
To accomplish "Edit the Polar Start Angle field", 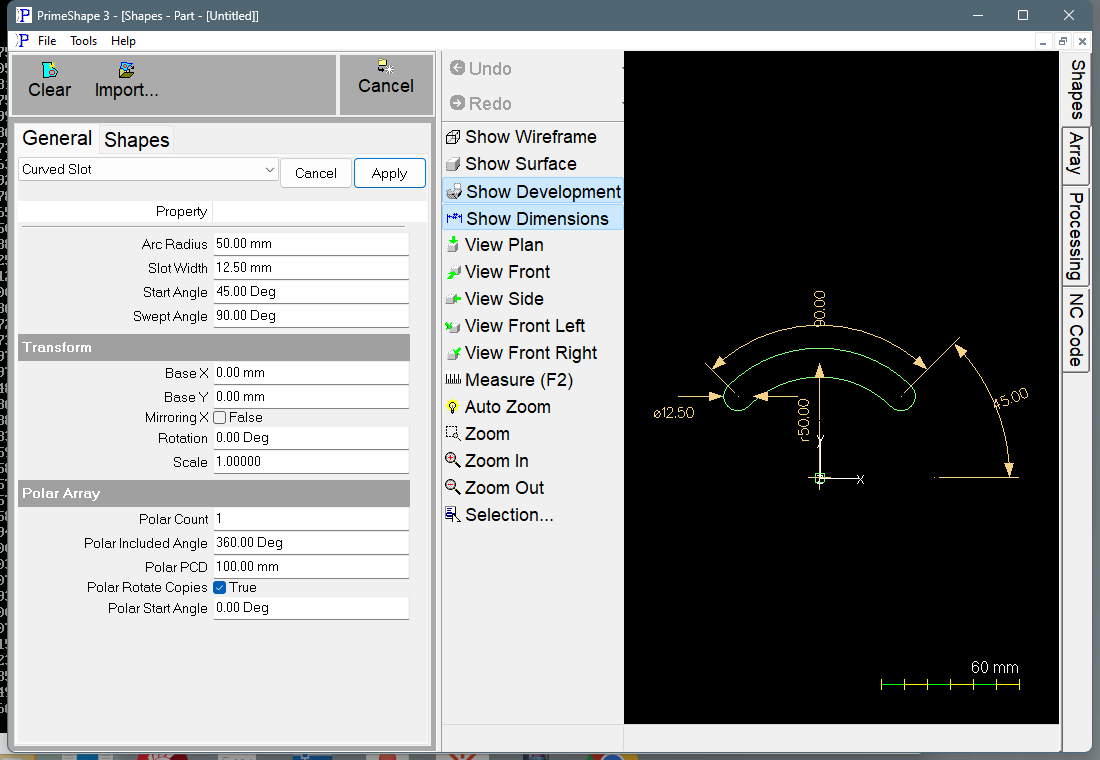I will [311, 608].
